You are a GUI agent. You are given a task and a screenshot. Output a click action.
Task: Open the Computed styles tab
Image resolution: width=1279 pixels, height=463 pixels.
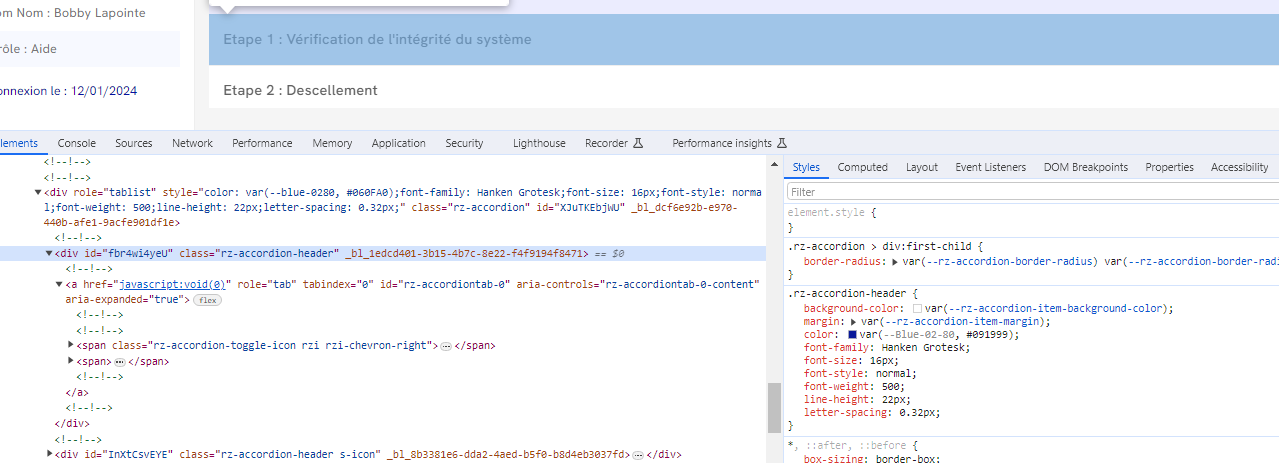(x=862, y=167)
